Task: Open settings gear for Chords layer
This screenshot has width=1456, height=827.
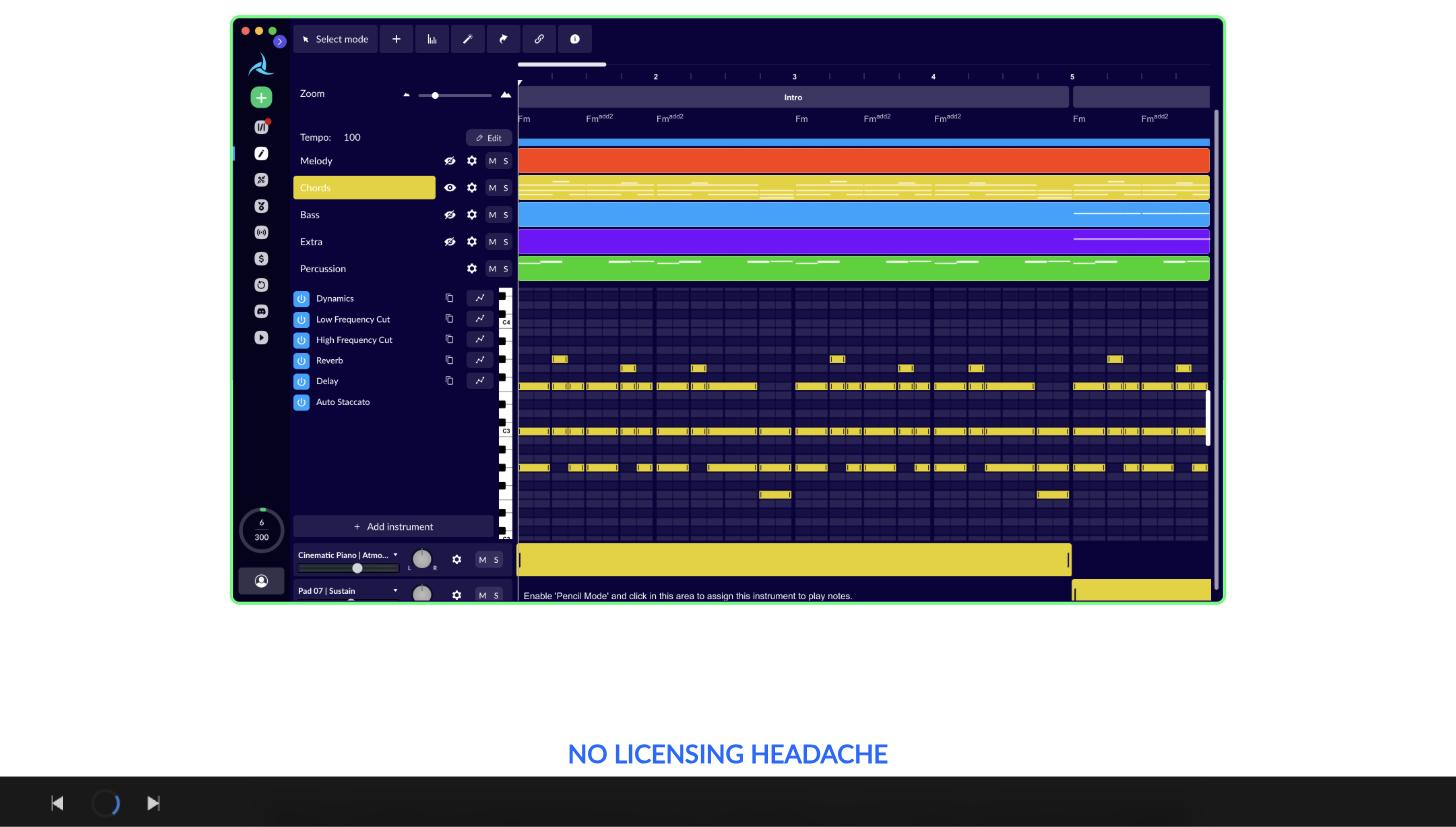Action: [472, 188]
